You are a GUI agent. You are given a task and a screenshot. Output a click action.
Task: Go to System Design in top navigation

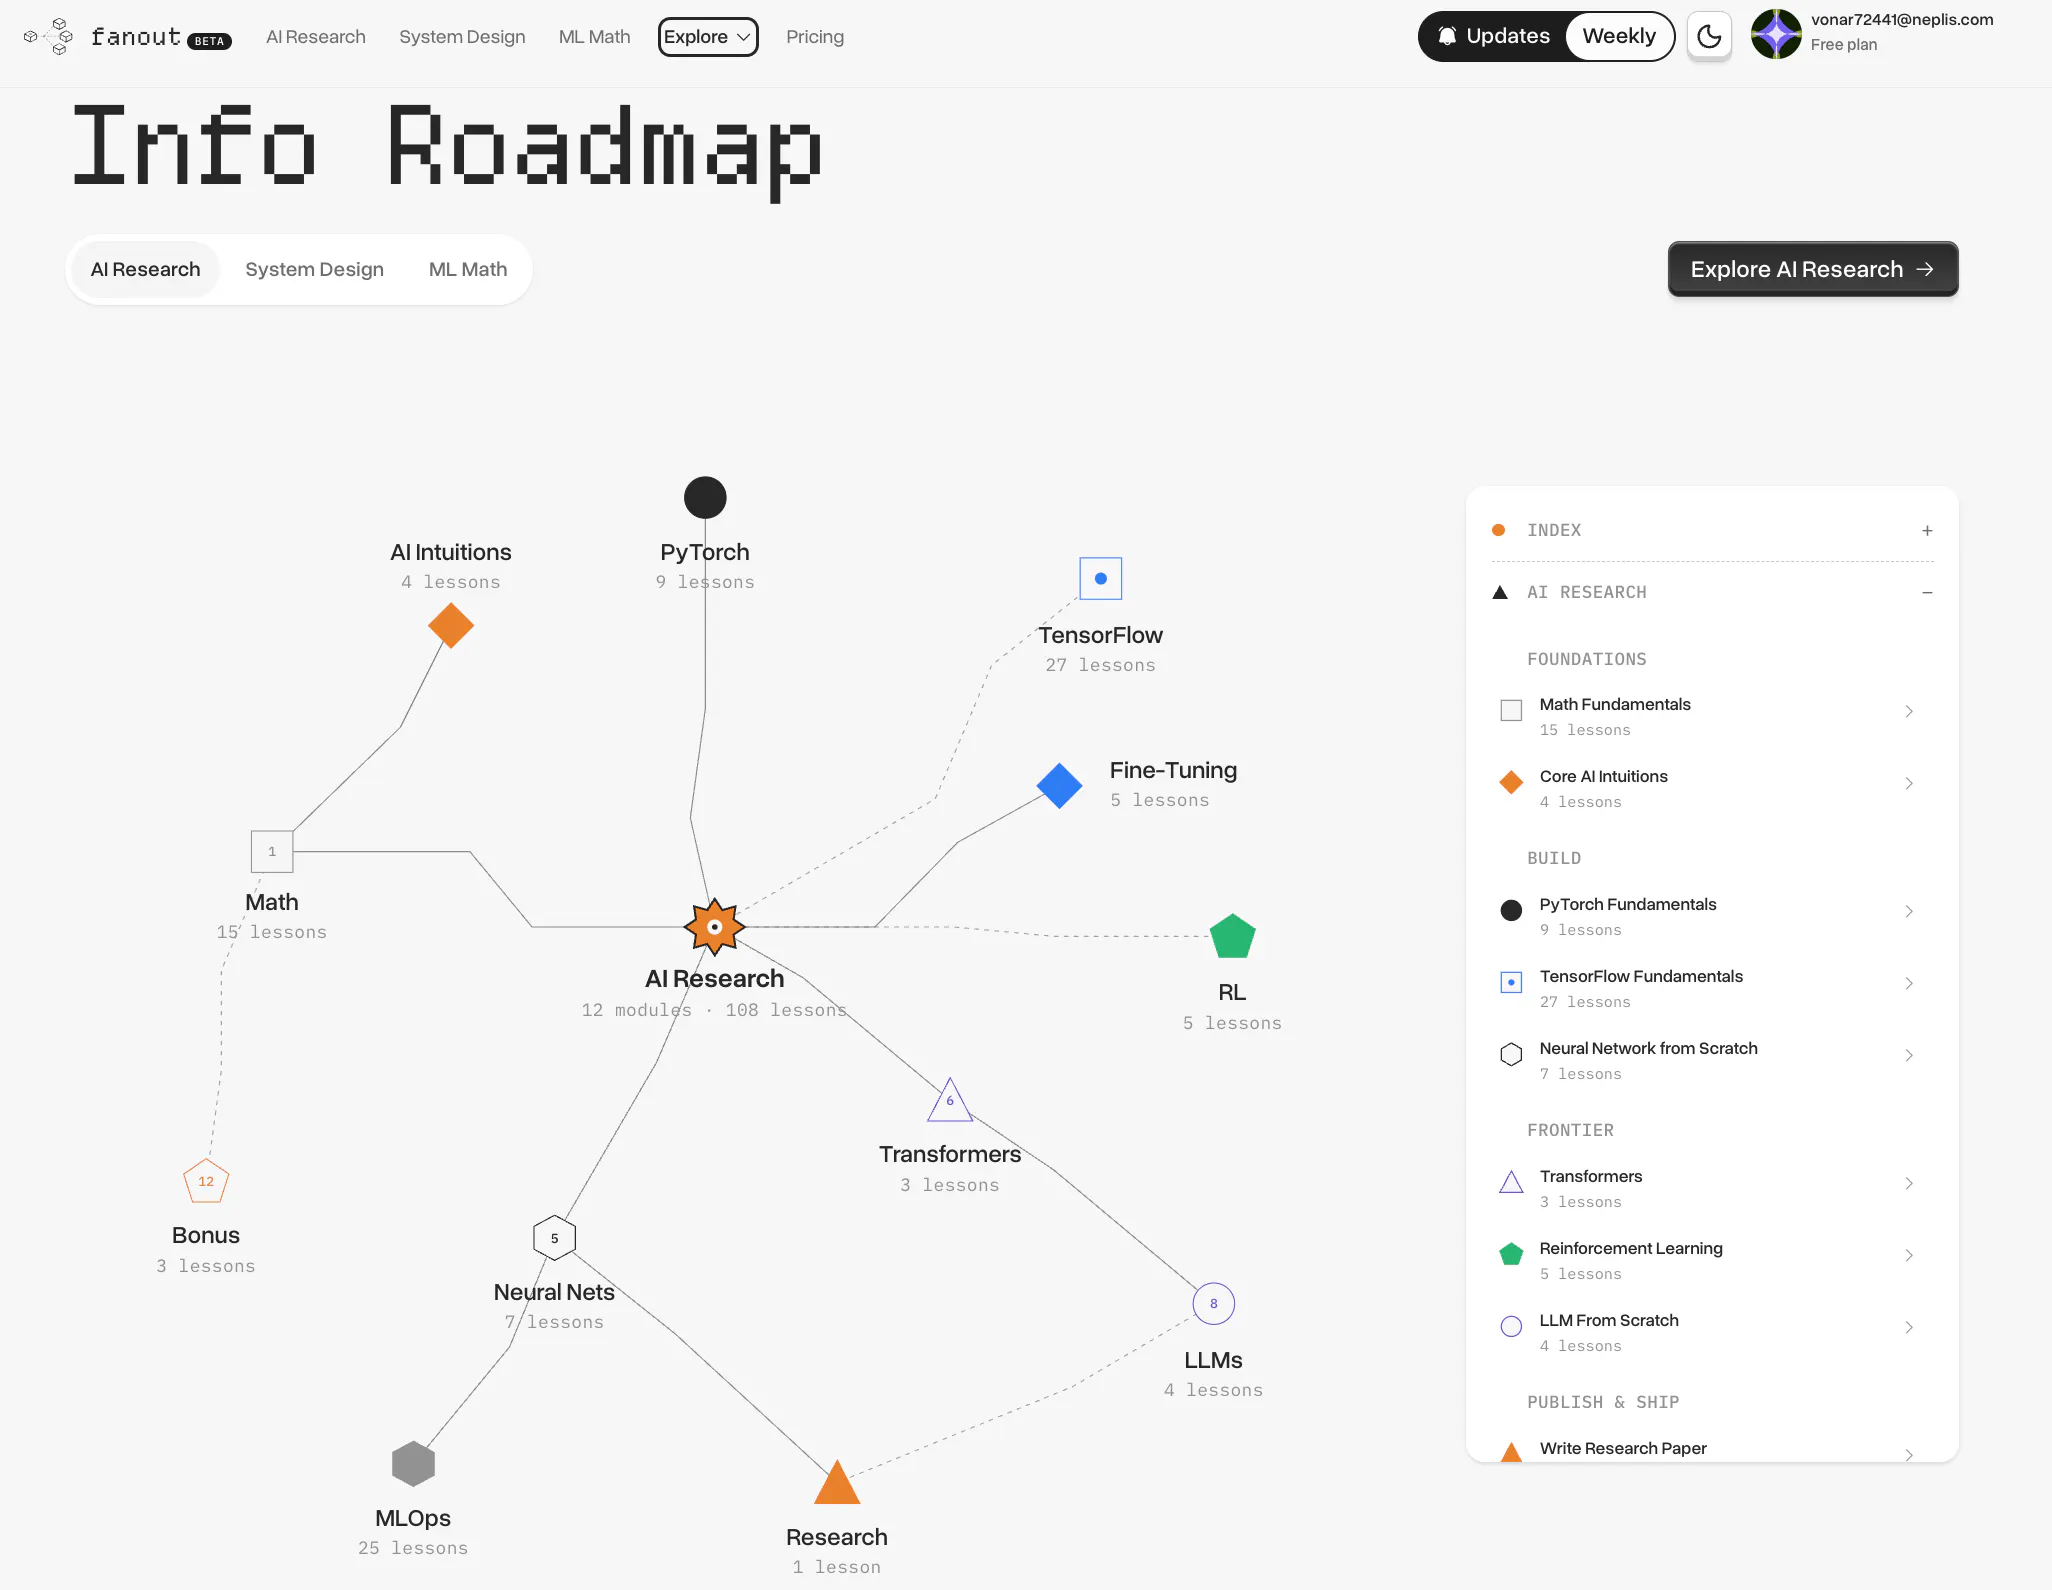[462, 37]
